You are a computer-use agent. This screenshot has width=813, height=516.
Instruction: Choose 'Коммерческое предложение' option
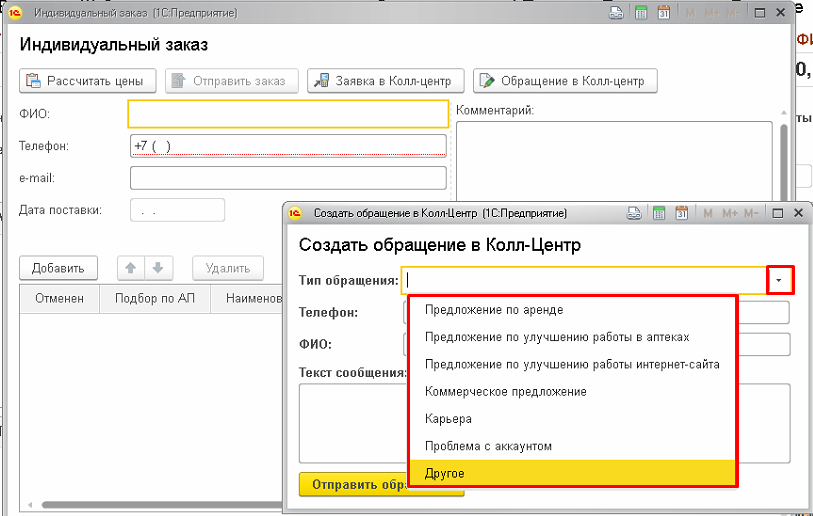pyautogui.click(x=505, y=391)
